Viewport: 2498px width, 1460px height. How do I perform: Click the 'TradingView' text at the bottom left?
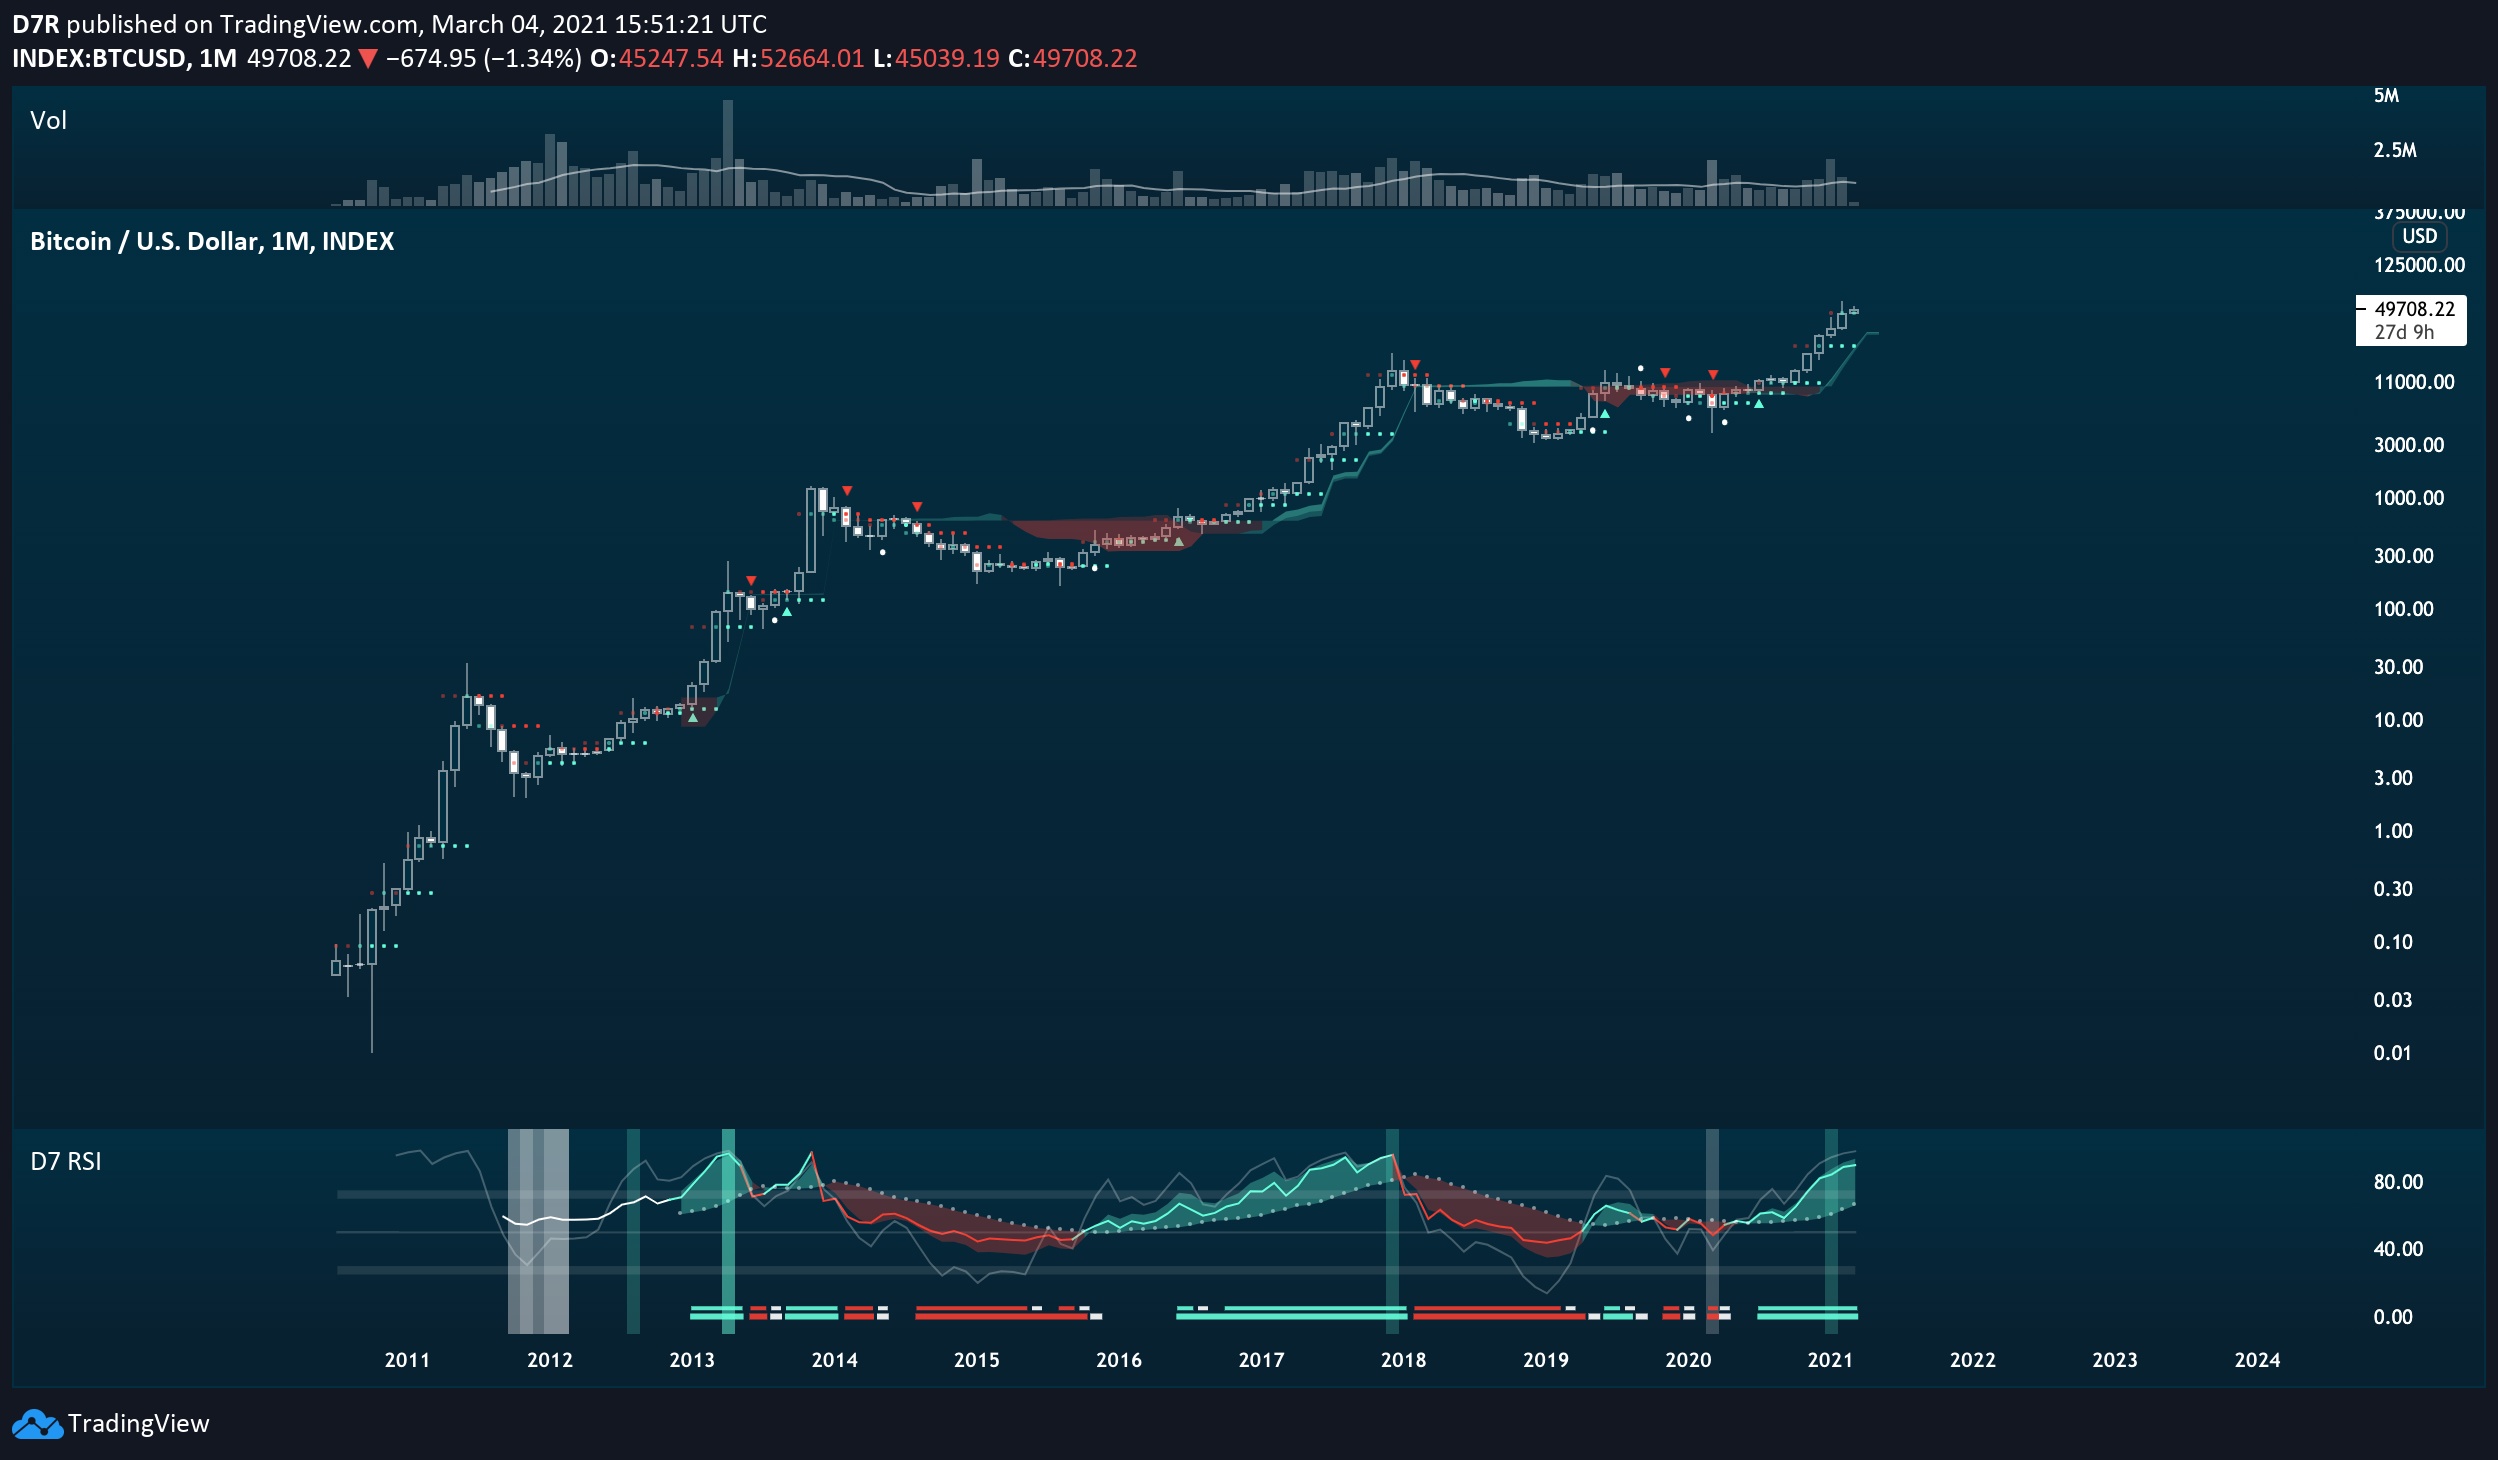pos(139,1424)
